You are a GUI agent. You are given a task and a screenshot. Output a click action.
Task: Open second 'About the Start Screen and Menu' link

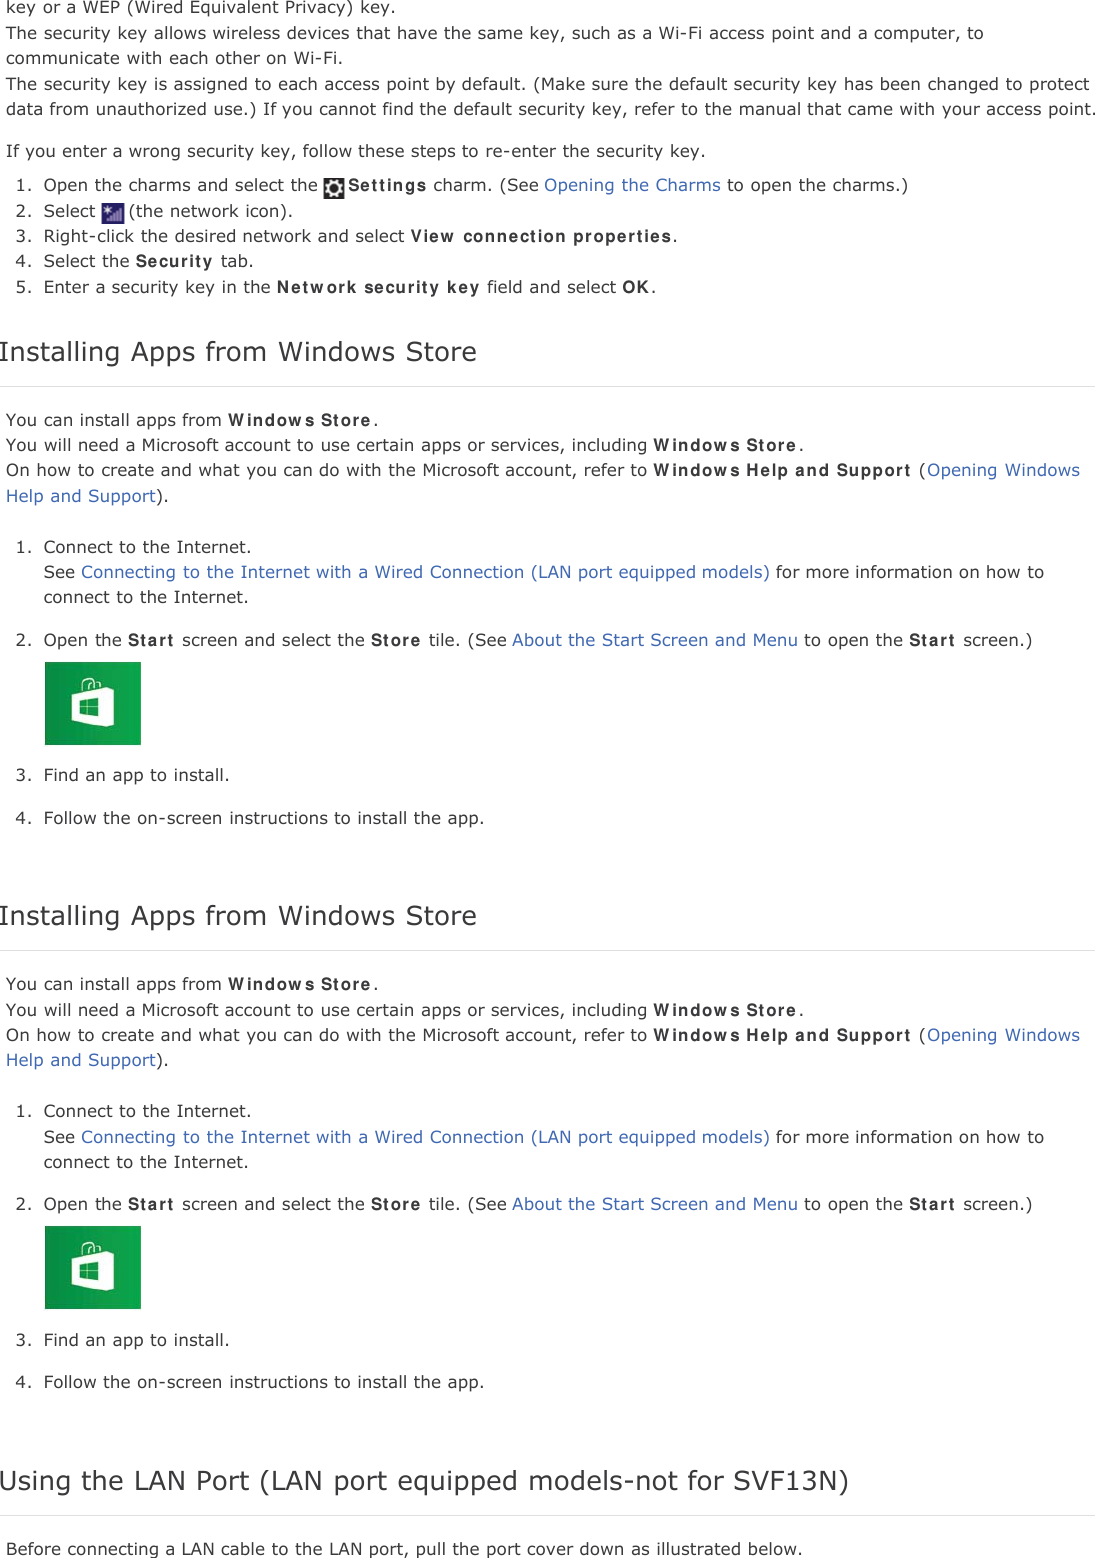click(x=655, y=1204)
